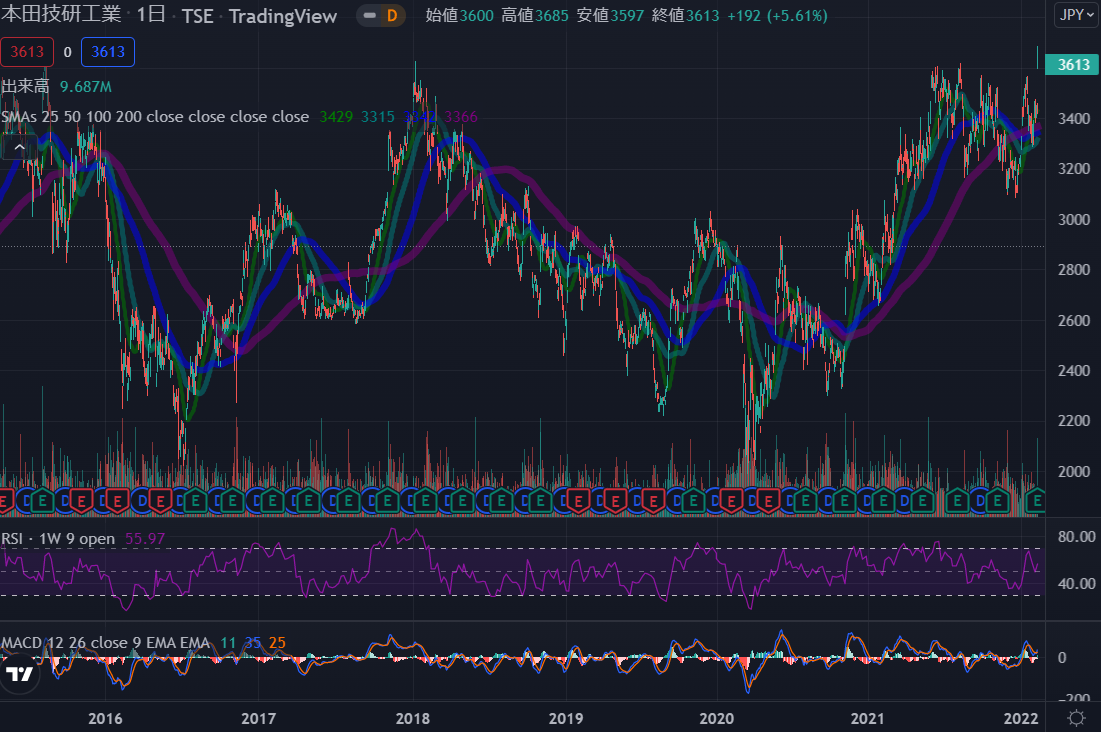Click the 1日 interval text in title
The width and height of the screenshot is (1101, 732).
click(x=151, y=14)
